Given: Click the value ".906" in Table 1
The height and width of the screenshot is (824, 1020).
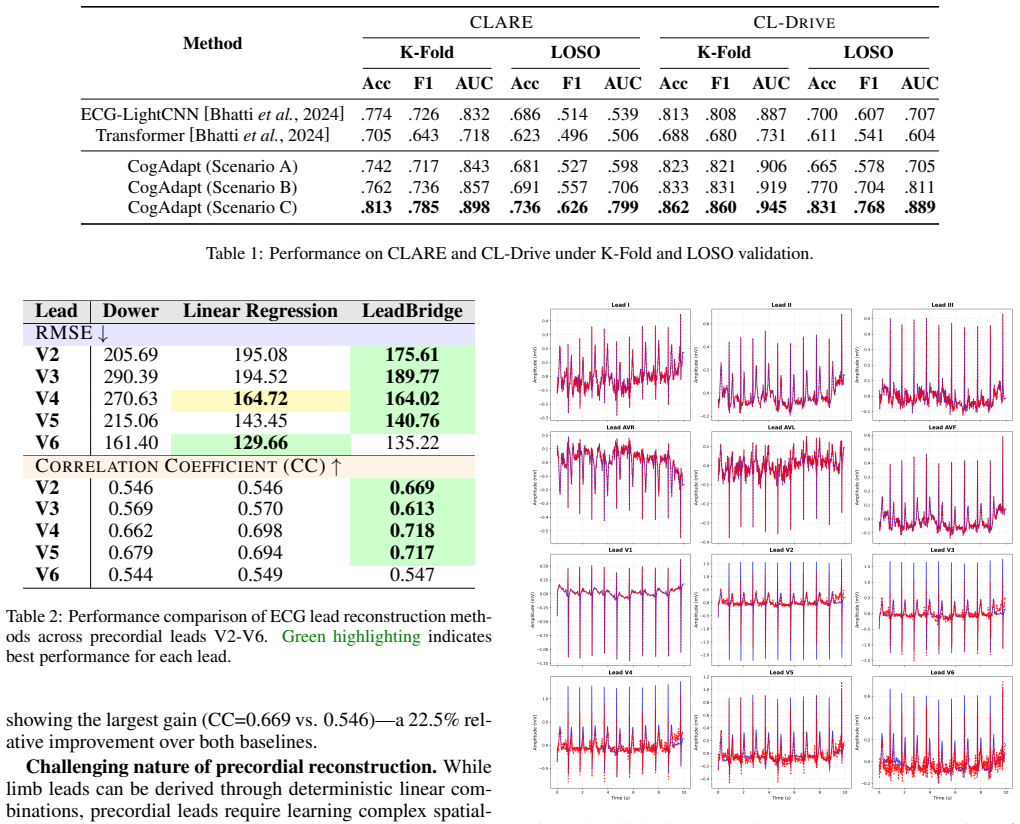Looking at the screenshot, I should tap(771, 166).
